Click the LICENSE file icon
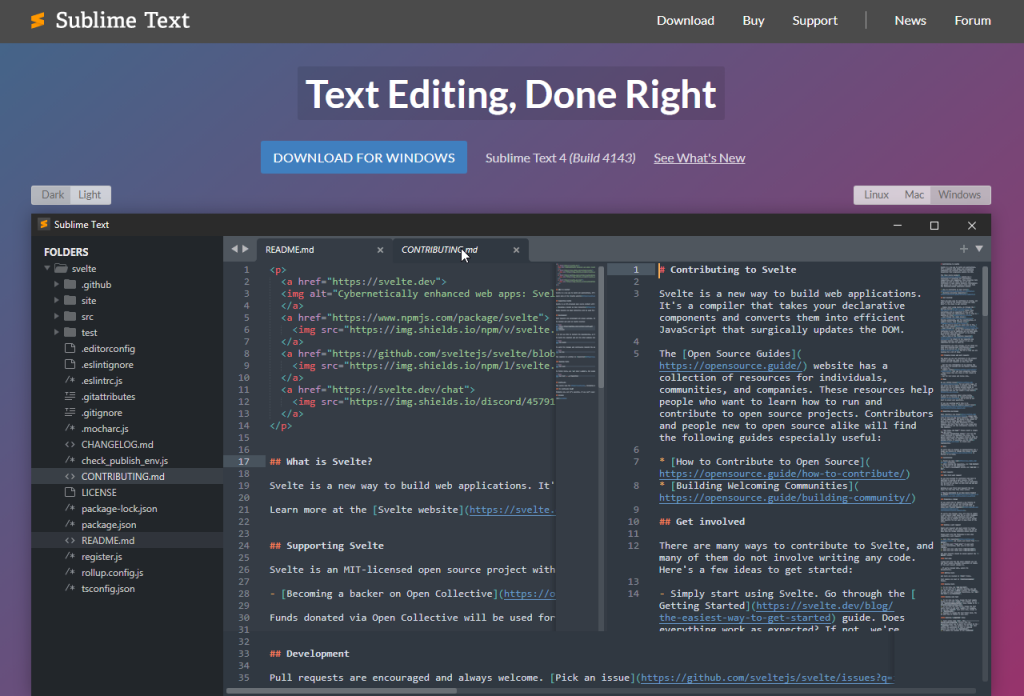The image size is (1024, 696). 70,492
